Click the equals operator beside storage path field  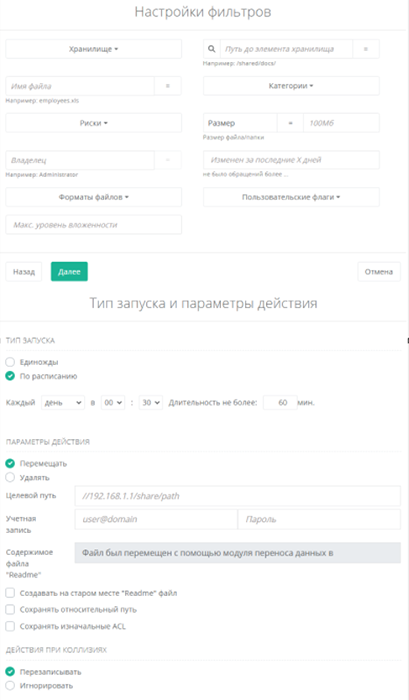point(366,49)
